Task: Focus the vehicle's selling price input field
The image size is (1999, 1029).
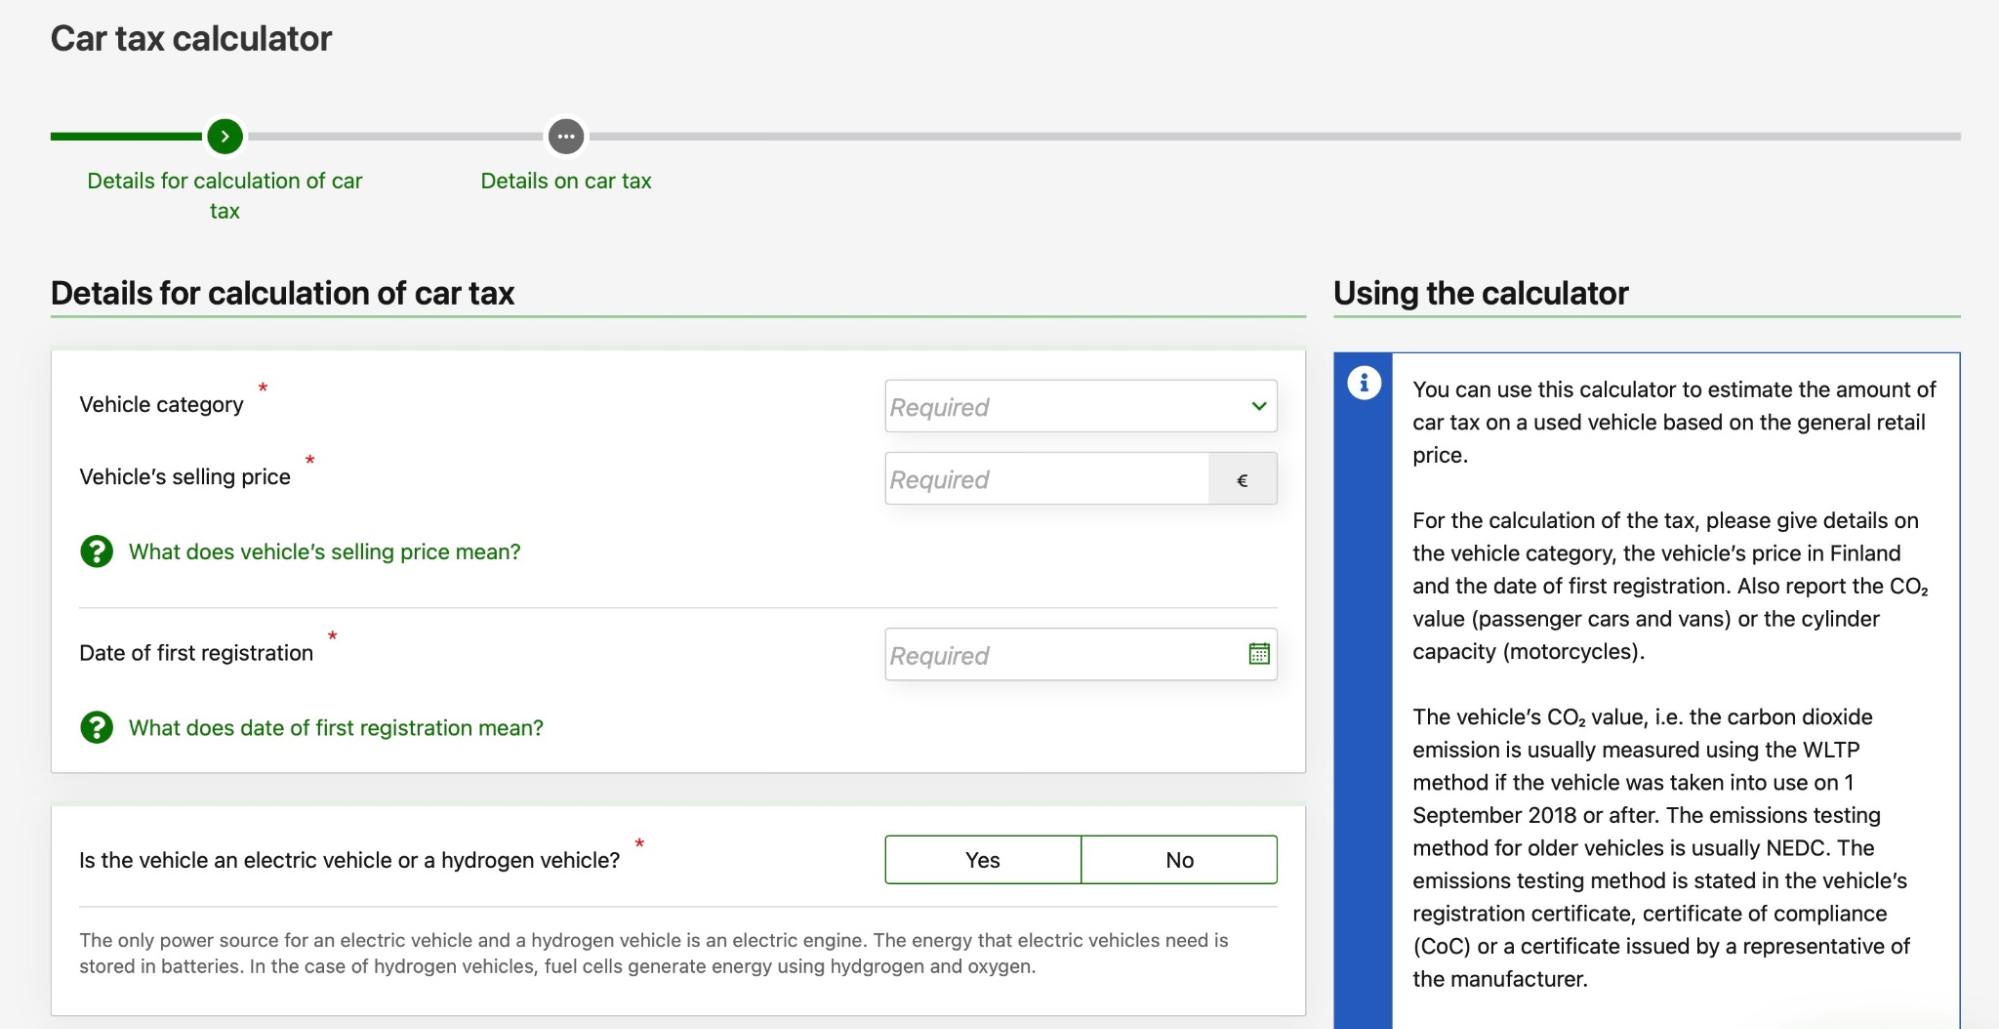Action: tap(1046, 479)
